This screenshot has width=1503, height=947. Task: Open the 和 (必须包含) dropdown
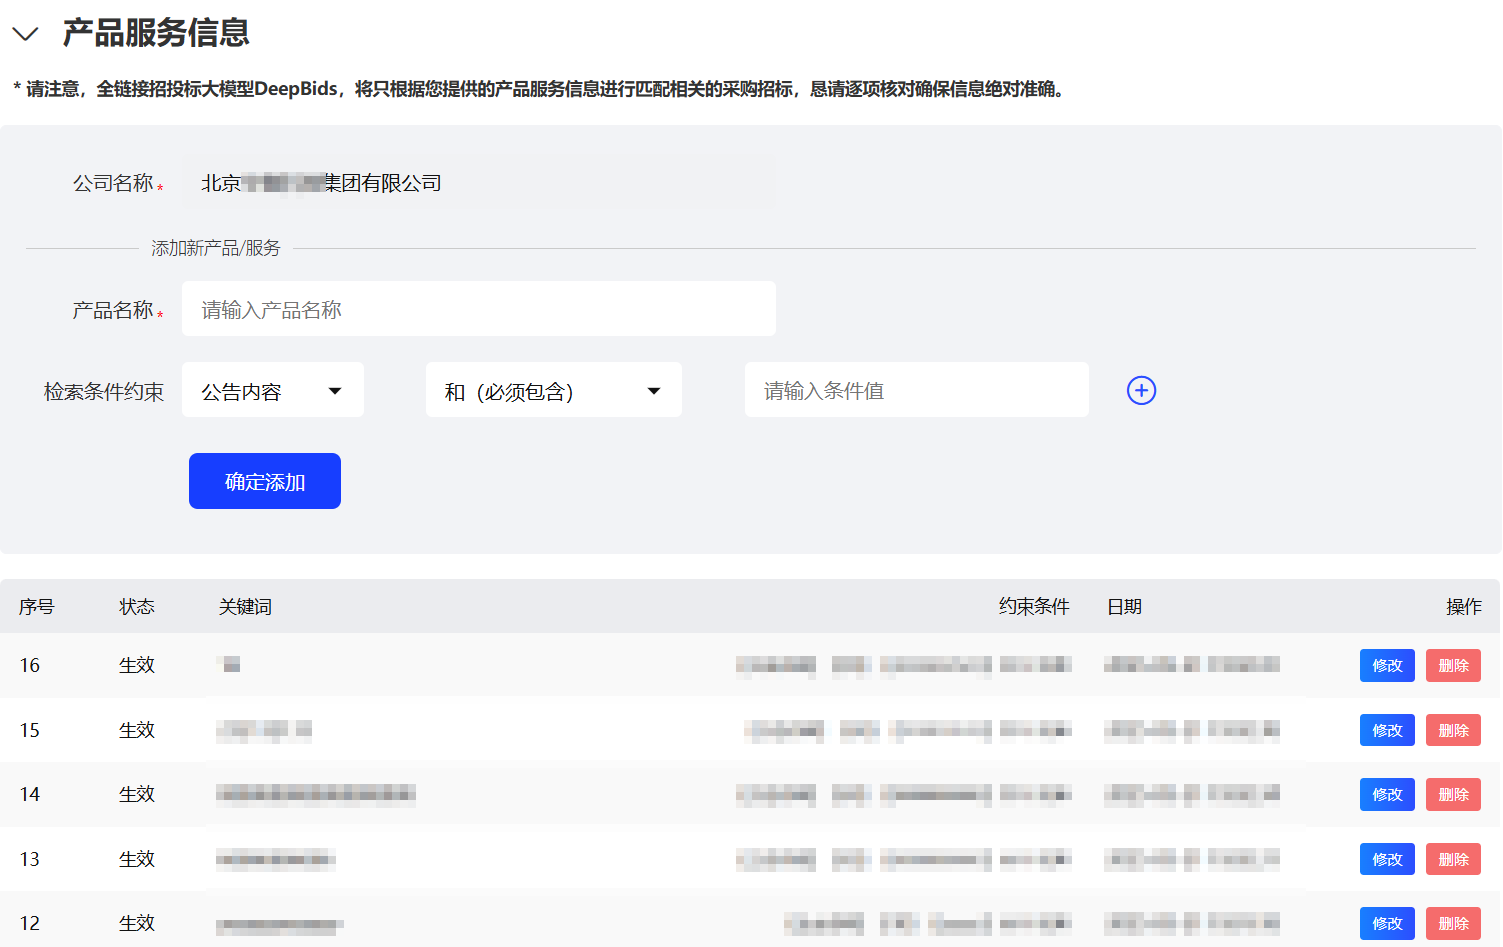coord(553,390)
